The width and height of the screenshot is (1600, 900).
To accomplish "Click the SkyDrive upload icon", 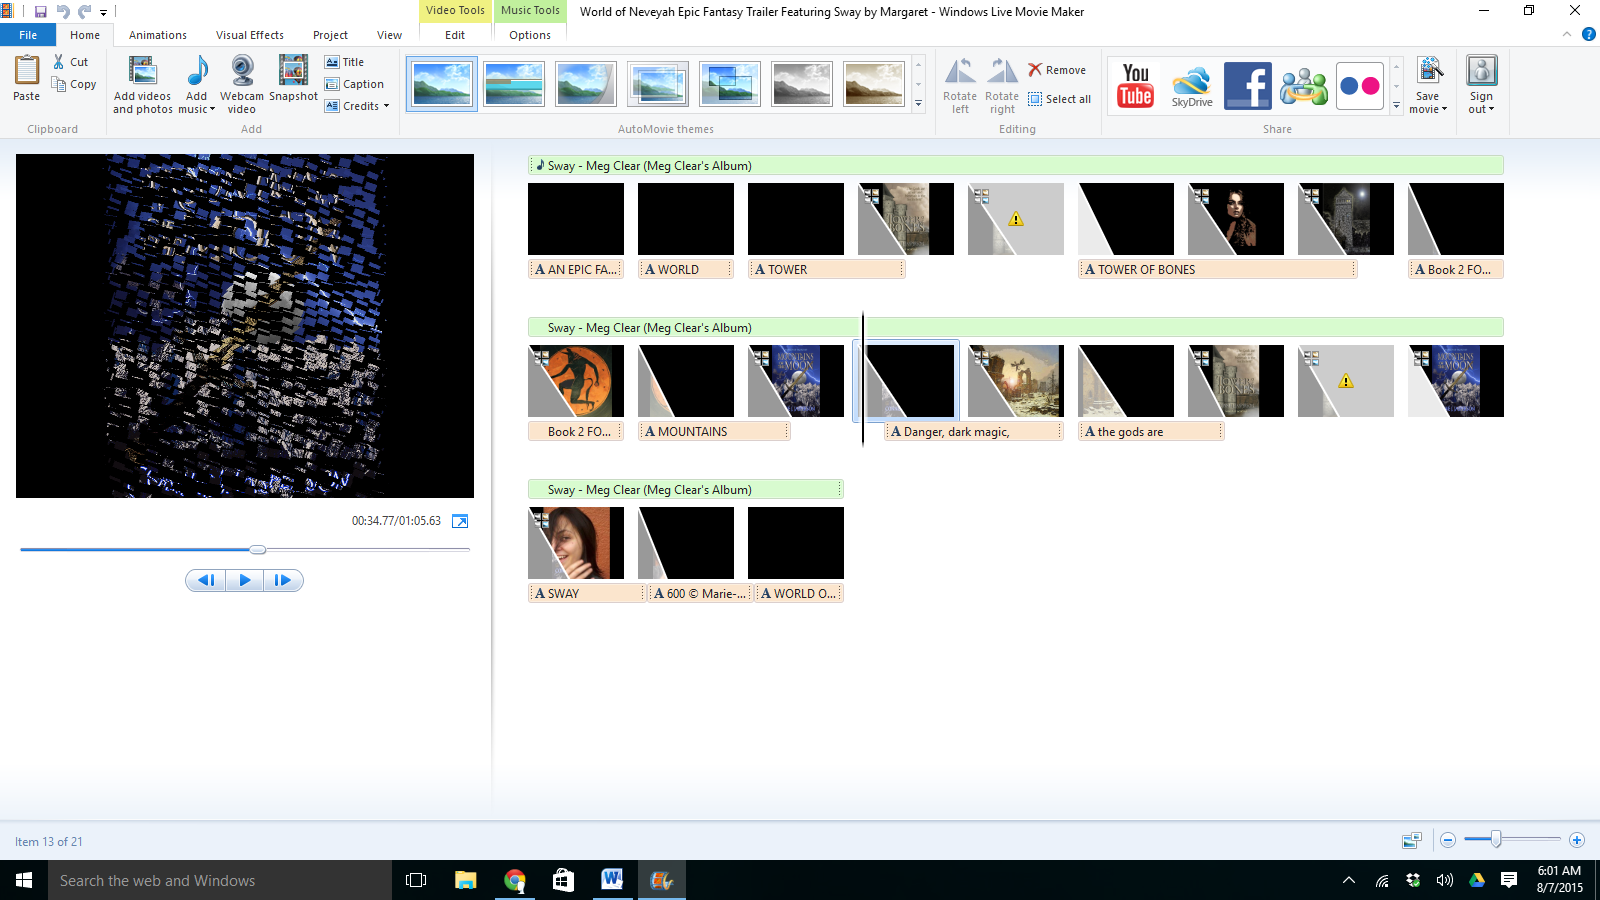I will coord(1191,85).
